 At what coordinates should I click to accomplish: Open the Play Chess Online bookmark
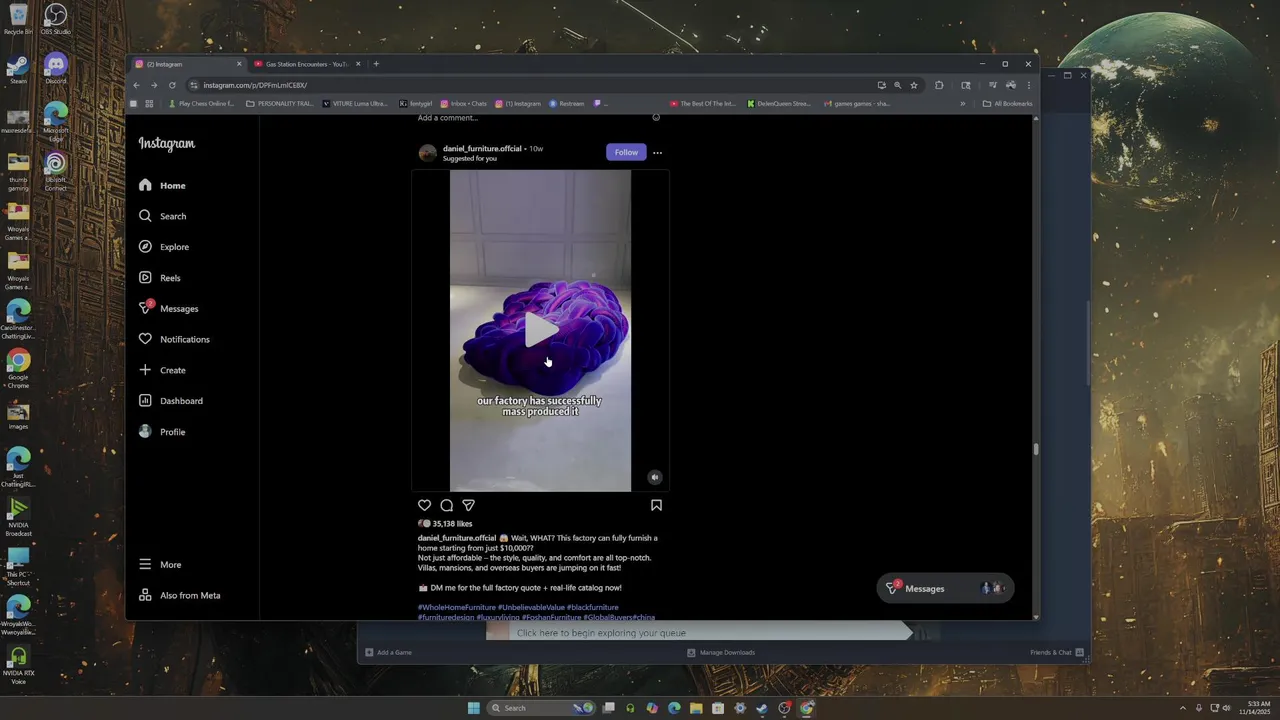[x=201, y=103]
